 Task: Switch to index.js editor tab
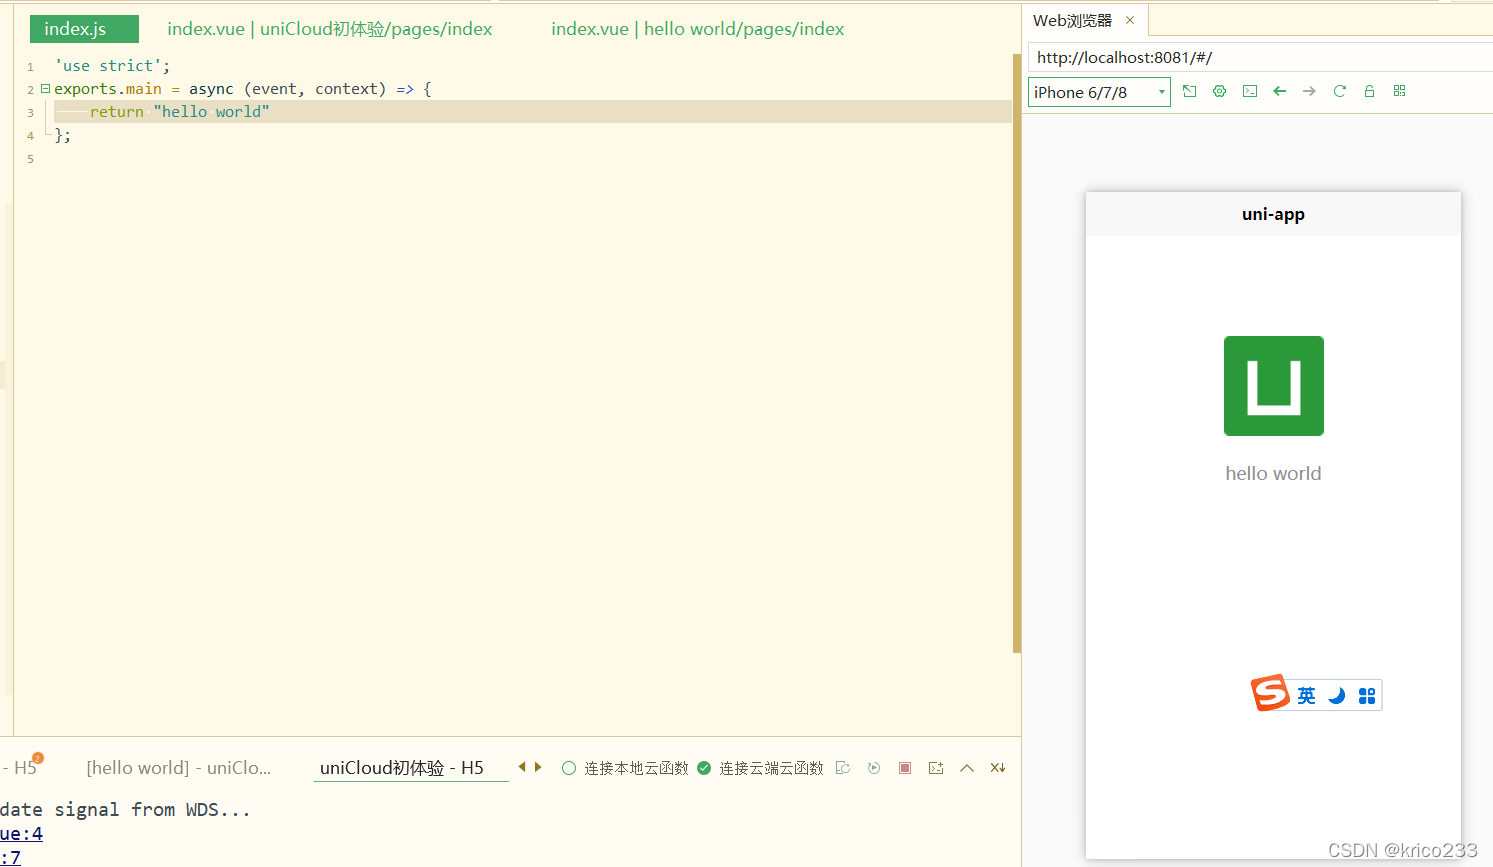click(x=84, y=29)
